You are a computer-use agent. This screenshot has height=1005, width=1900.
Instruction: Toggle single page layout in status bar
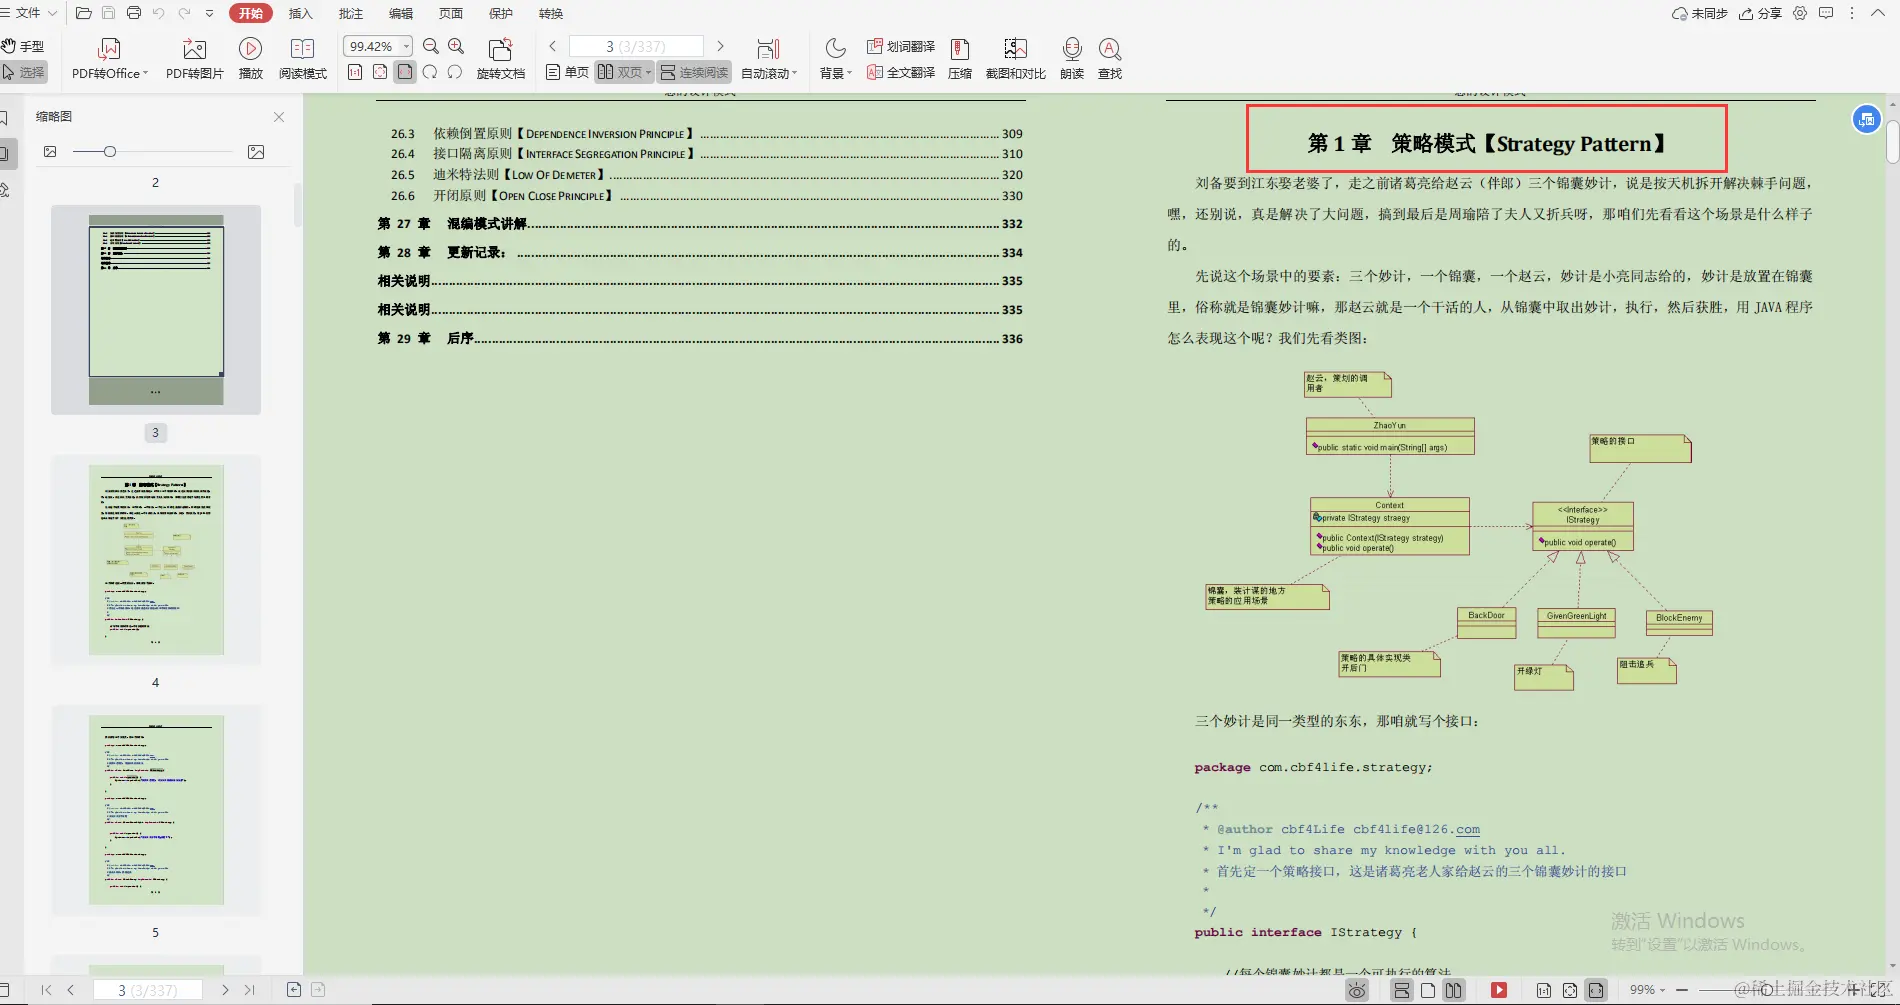(x=1428, y=990)
